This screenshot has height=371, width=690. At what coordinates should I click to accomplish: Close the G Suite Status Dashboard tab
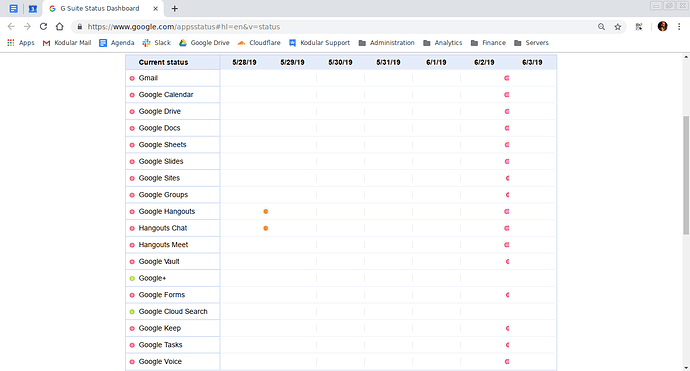coord(155,8)
